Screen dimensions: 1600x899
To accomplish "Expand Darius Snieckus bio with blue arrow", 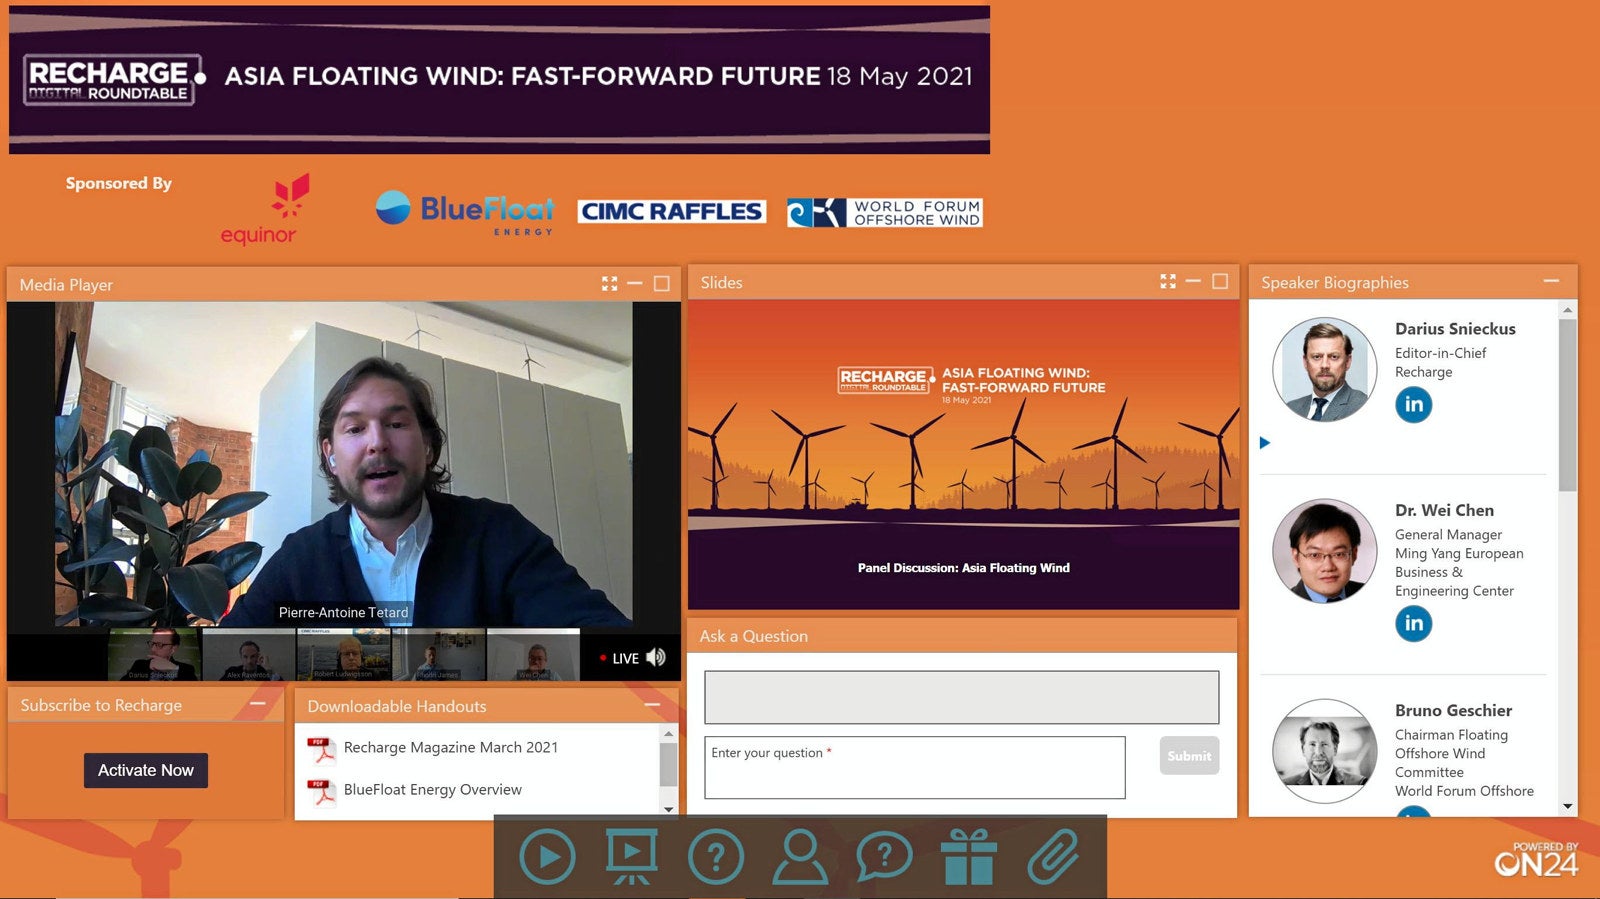I will tap(1265, 443).
